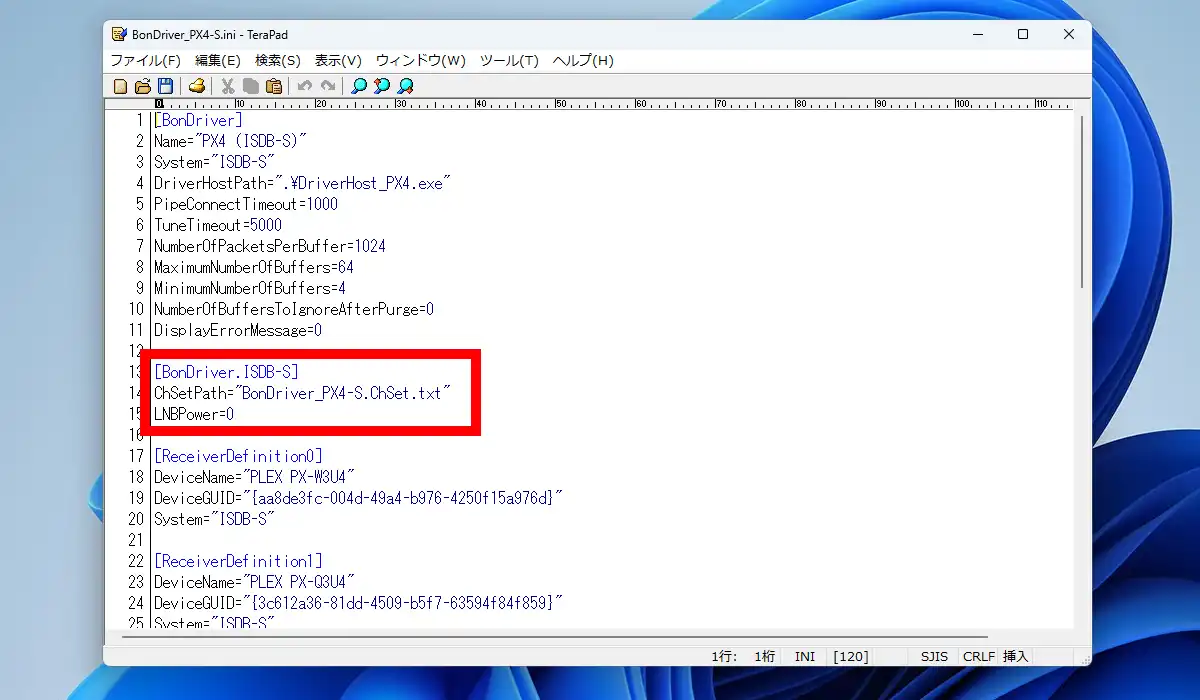
Task: Open Find with the first magnifier icon
Action: click(x=359, y=87)
